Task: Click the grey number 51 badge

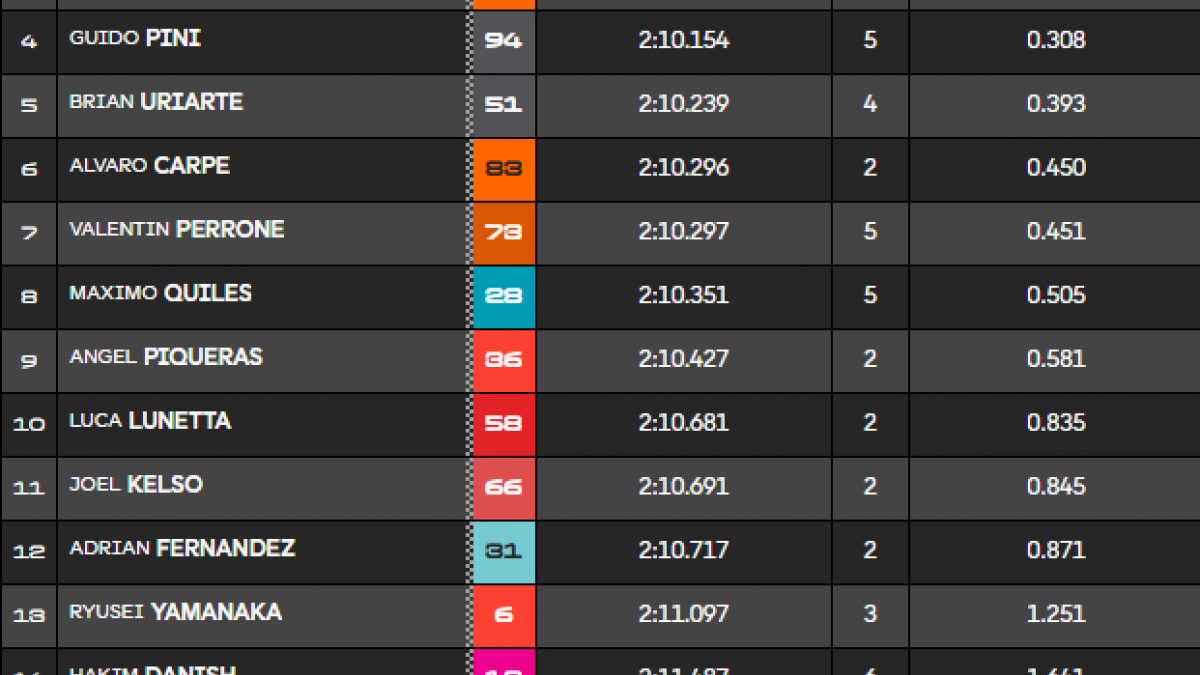Action: (504, 104)
